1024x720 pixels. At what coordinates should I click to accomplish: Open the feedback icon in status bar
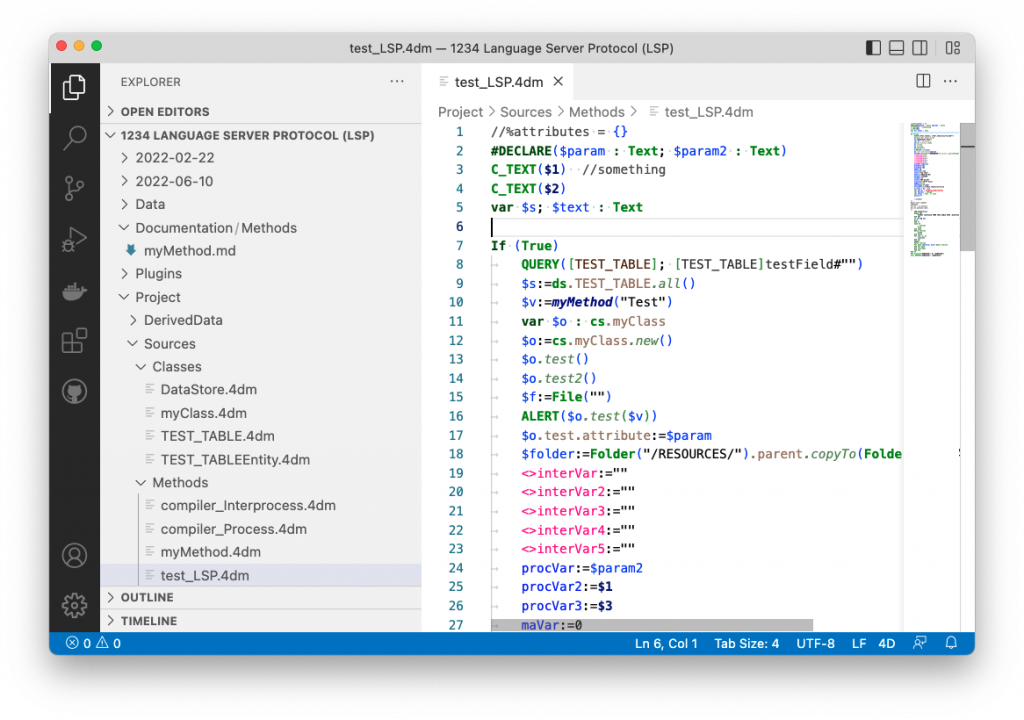[920, 643]
